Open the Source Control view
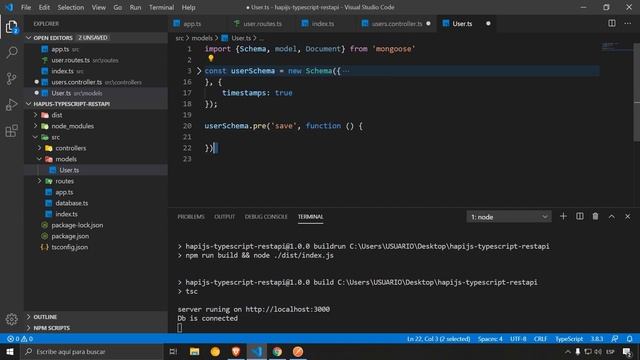The image size is (640, 360). point(11,78)
